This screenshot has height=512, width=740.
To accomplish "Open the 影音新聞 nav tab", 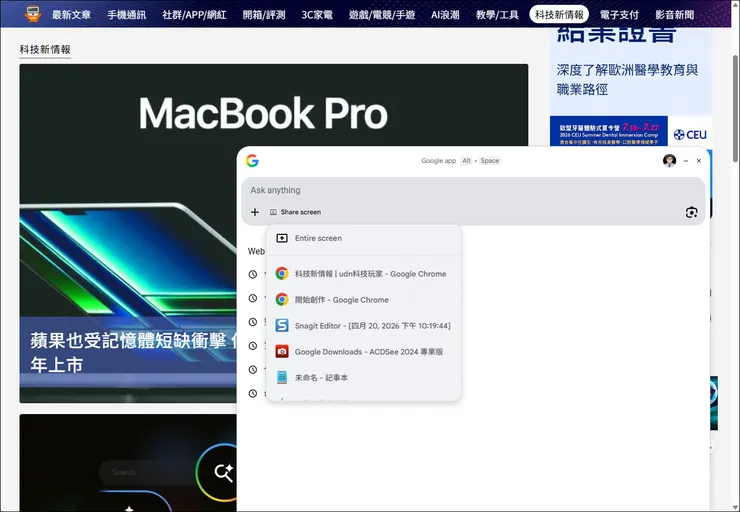I will (x=675, y=15).
